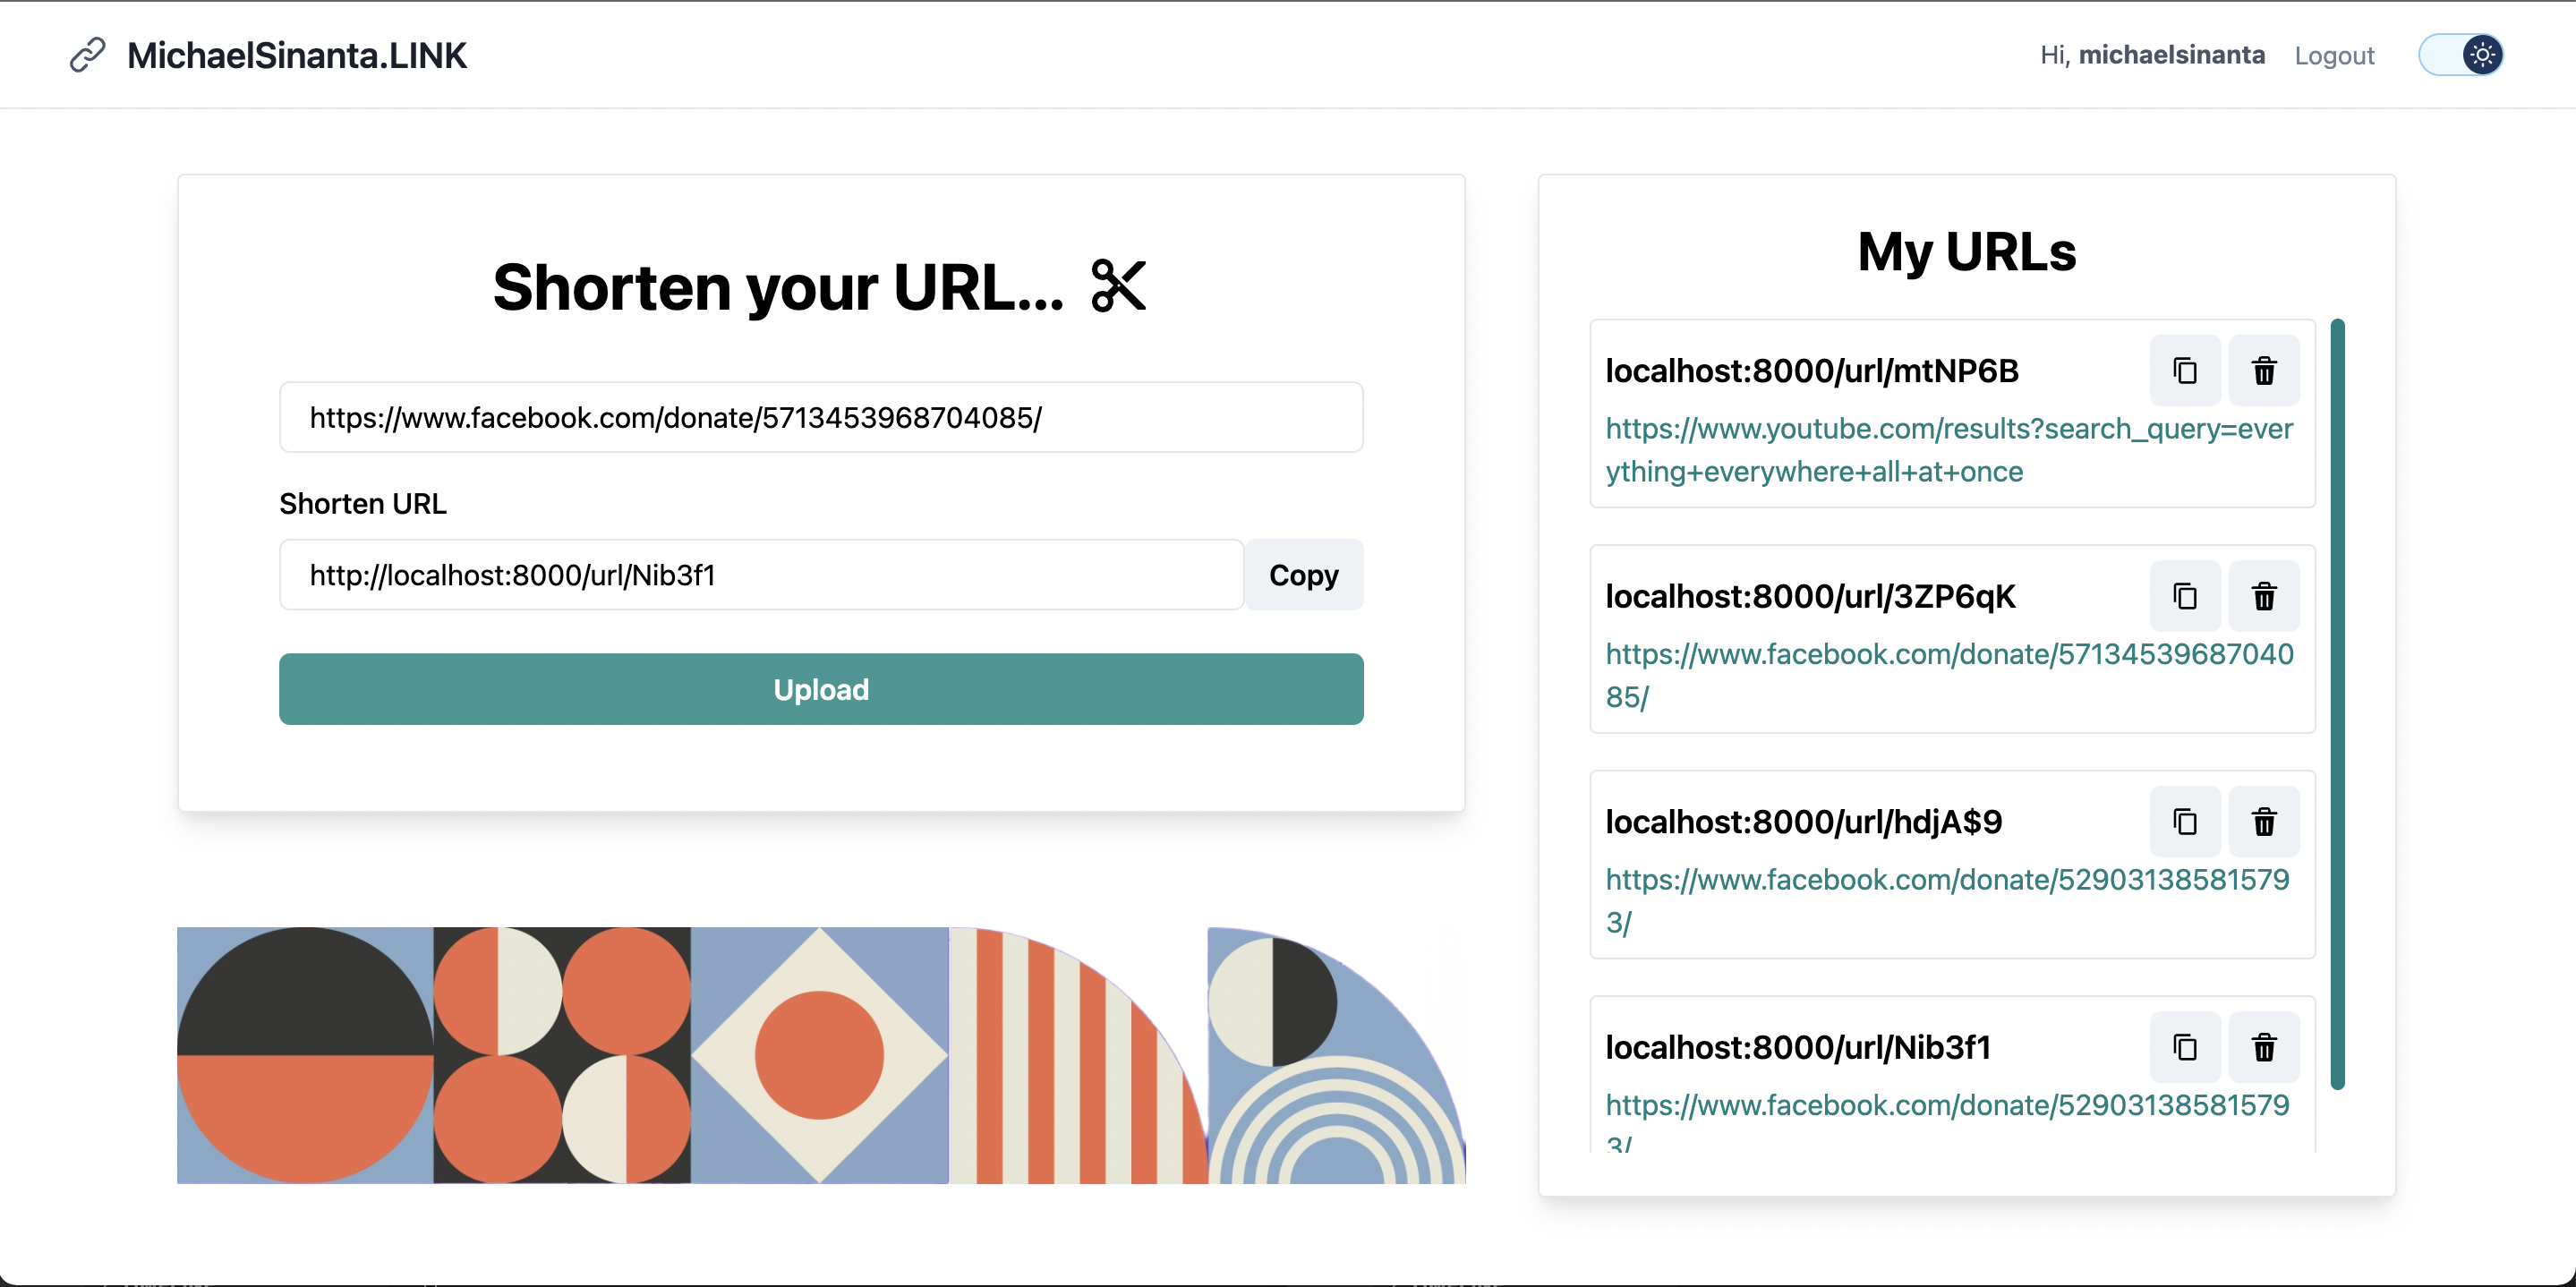This screenshot has height=1287, width=2576.
Task: Click the MichaelSinanta.LINK site title
Action: click(x=297, y=56)
